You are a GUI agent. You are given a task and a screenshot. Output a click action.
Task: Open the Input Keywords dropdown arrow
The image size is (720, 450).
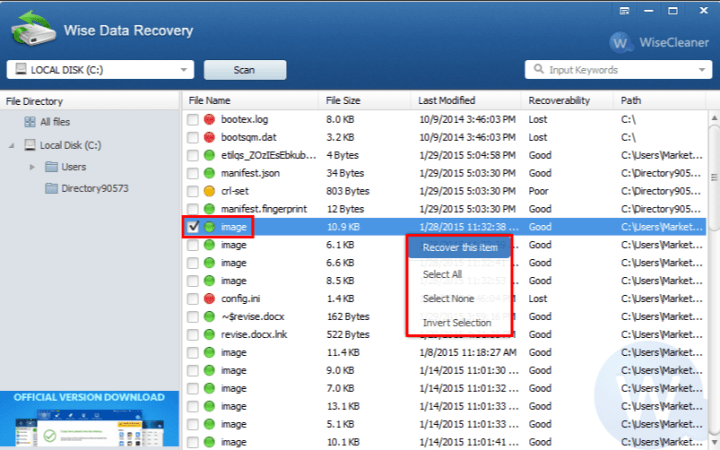point(702,70)
